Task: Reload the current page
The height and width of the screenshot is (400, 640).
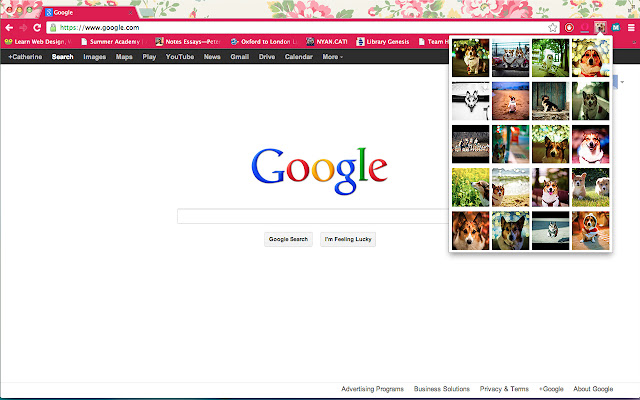Action: [x=37, y=27]
